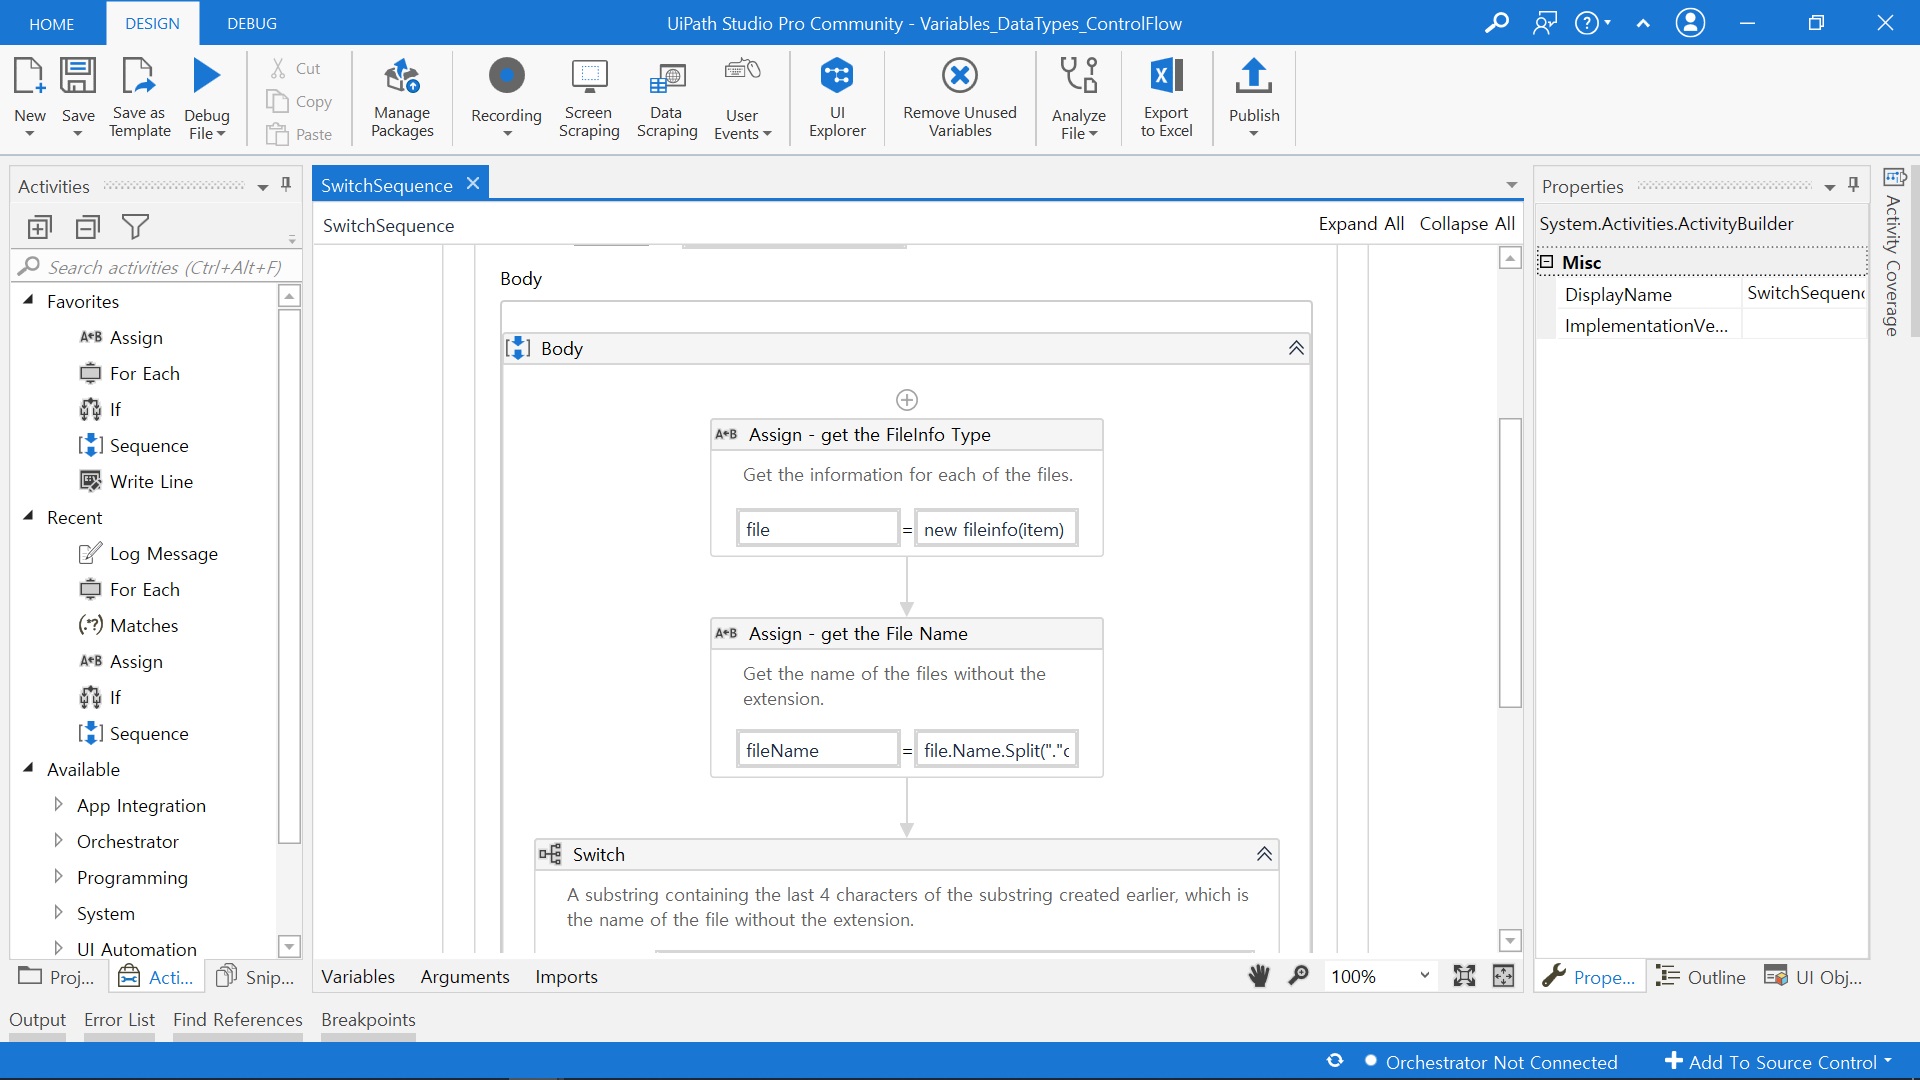Launch Data Scraping wizard
Viewport: 1920px width, 1080px height.
tap(666, 97)
